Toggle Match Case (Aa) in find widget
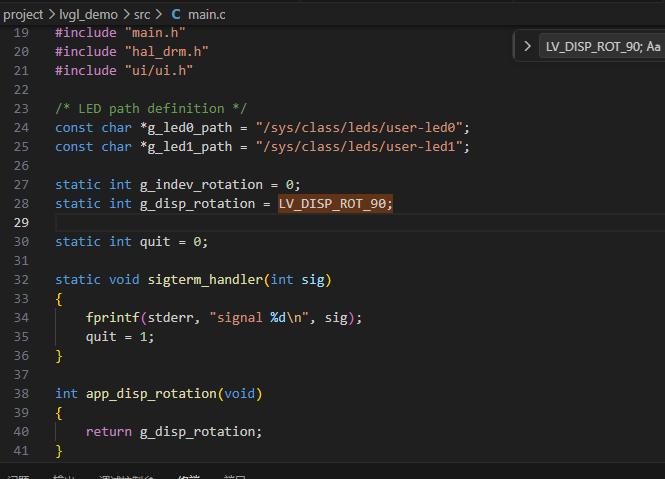The width and height of the screenshot is (665, 479). pyautogui.click(x=653, y=46)
